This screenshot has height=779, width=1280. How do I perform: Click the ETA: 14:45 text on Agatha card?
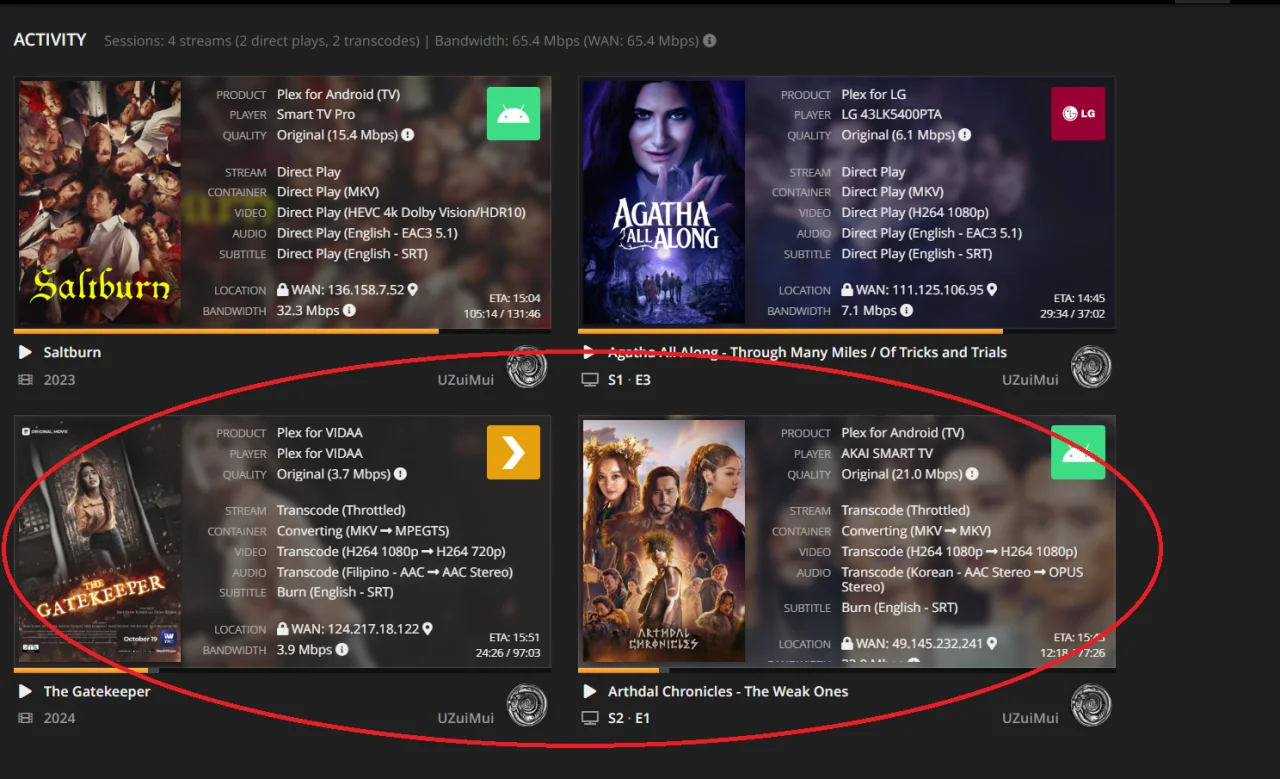point(1079,298)
